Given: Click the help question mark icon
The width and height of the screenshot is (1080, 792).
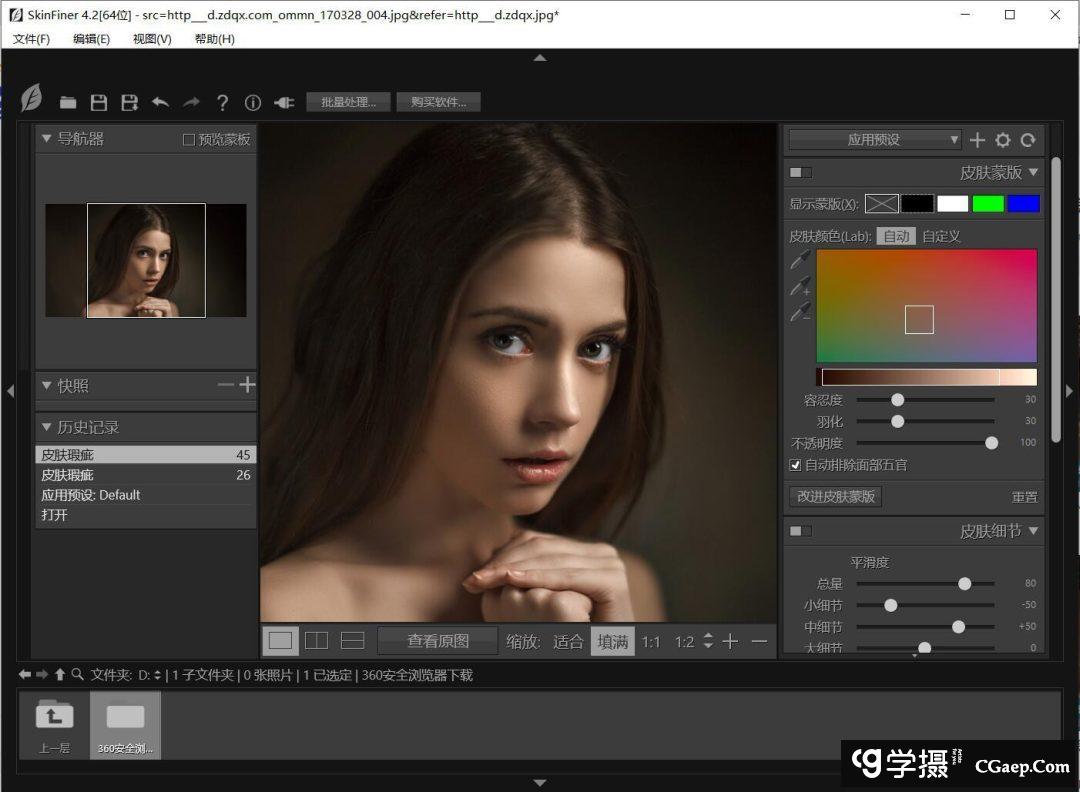Looking at the screenshot, I should coord(222,102).
